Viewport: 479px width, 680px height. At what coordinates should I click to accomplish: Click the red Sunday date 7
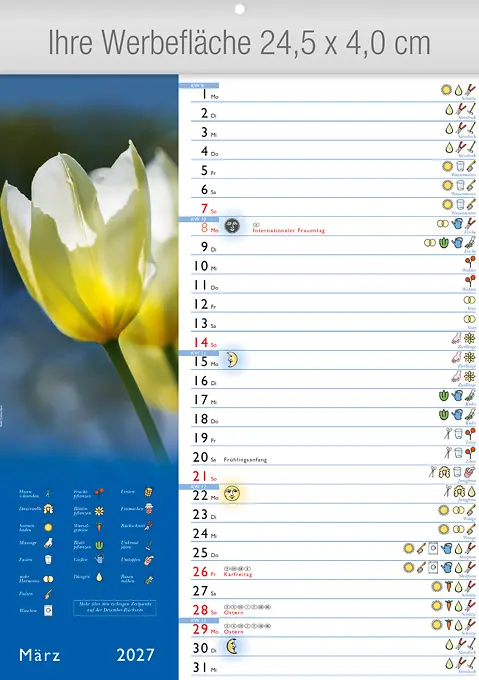coord(204,209)
